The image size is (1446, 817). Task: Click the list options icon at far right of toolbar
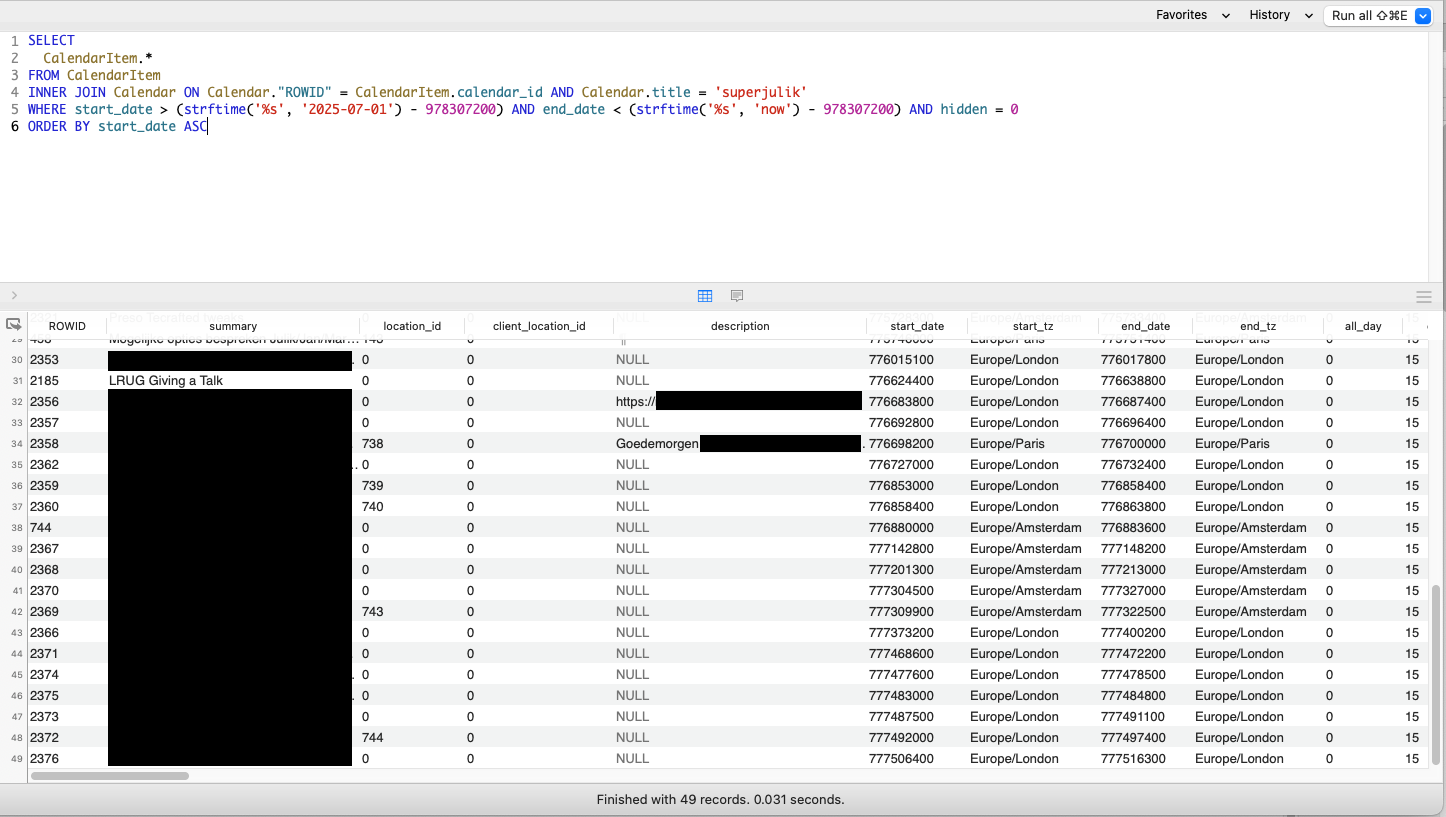[x=1424, y=295]
